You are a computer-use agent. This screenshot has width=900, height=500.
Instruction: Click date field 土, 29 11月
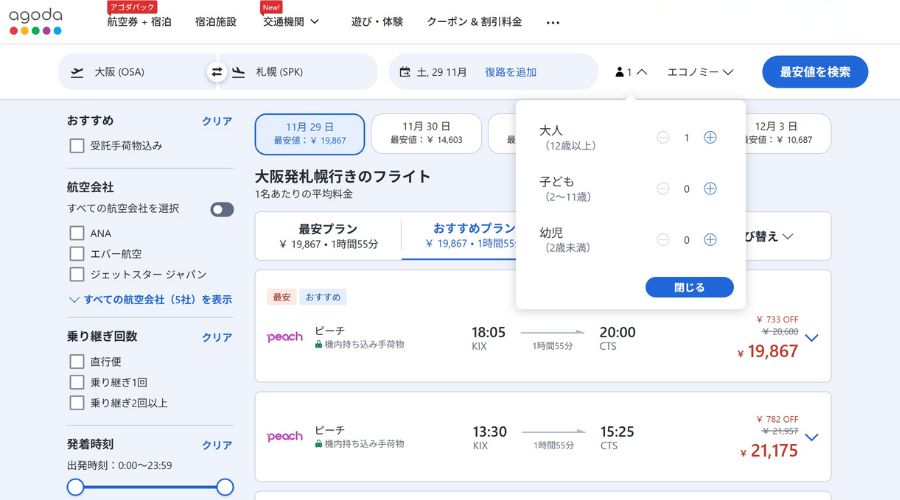441,72
